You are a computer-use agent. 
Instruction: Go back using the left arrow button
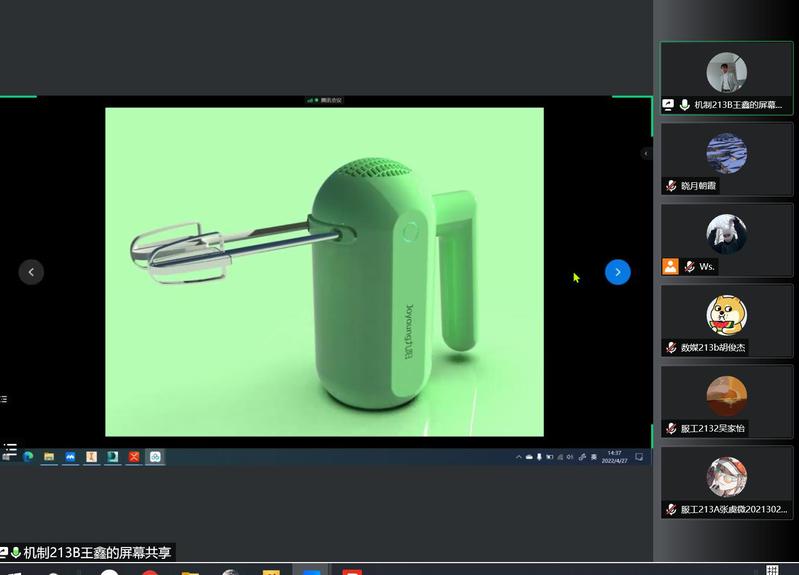[31, 272]
